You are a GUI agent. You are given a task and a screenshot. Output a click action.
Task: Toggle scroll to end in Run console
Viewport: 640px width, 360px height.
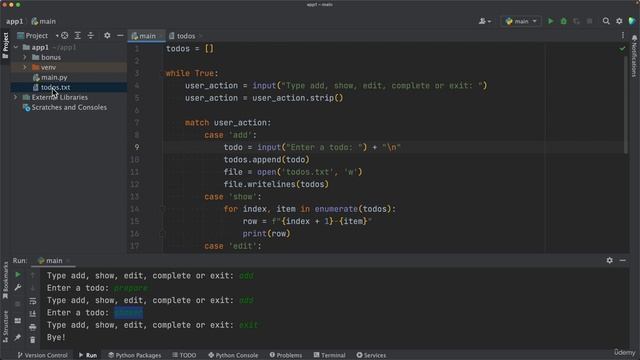pyautogui.click(x=33, y=314)
